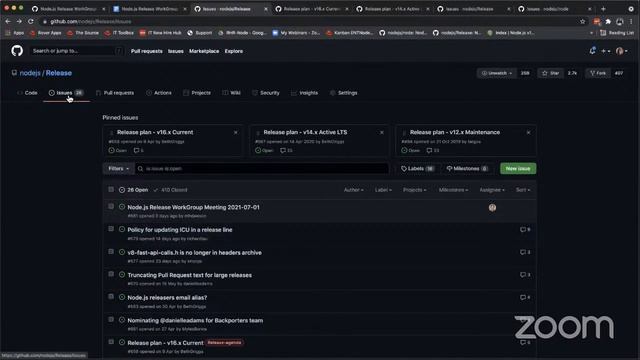Image resolution: width=640 pixels, height=360 pixels.
Task: Switch to the Projects tab
Action: click(197, 93)
